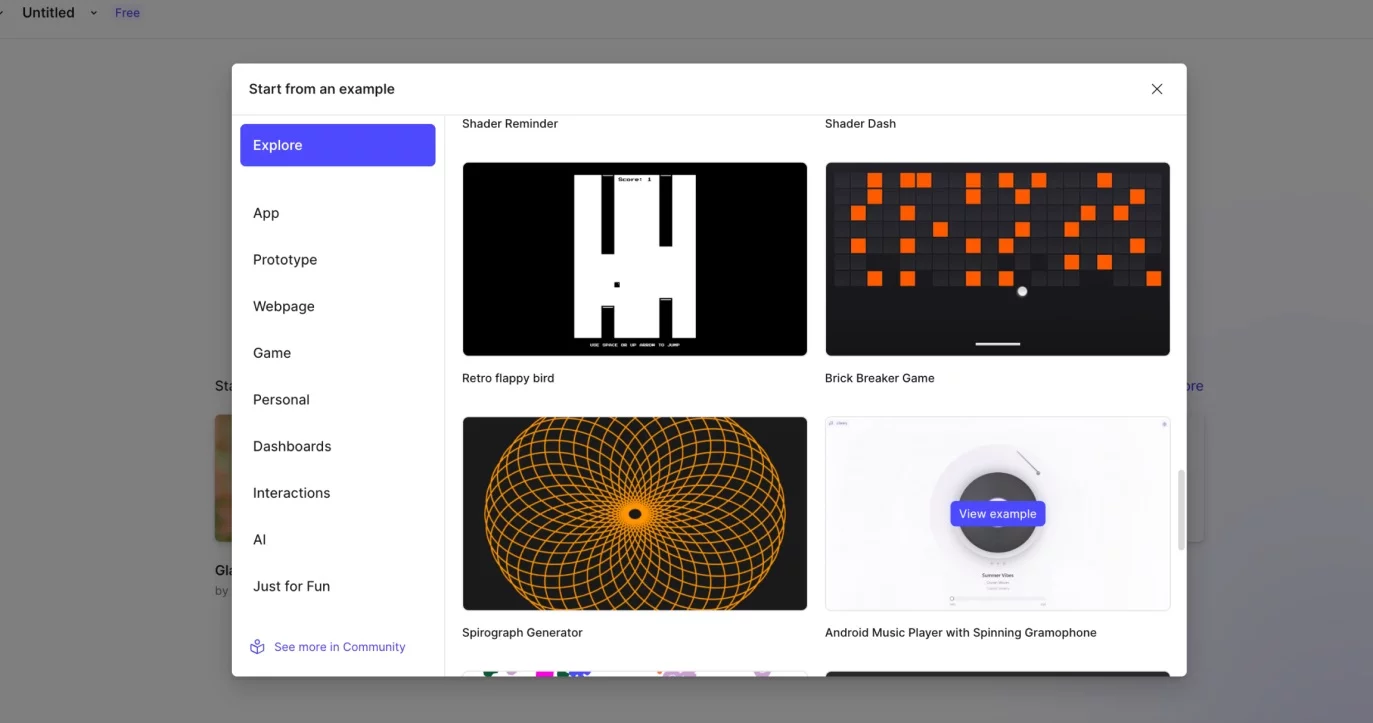
Task: Open the Retro flappy bird thumbnail
Action: coord(634,259)
